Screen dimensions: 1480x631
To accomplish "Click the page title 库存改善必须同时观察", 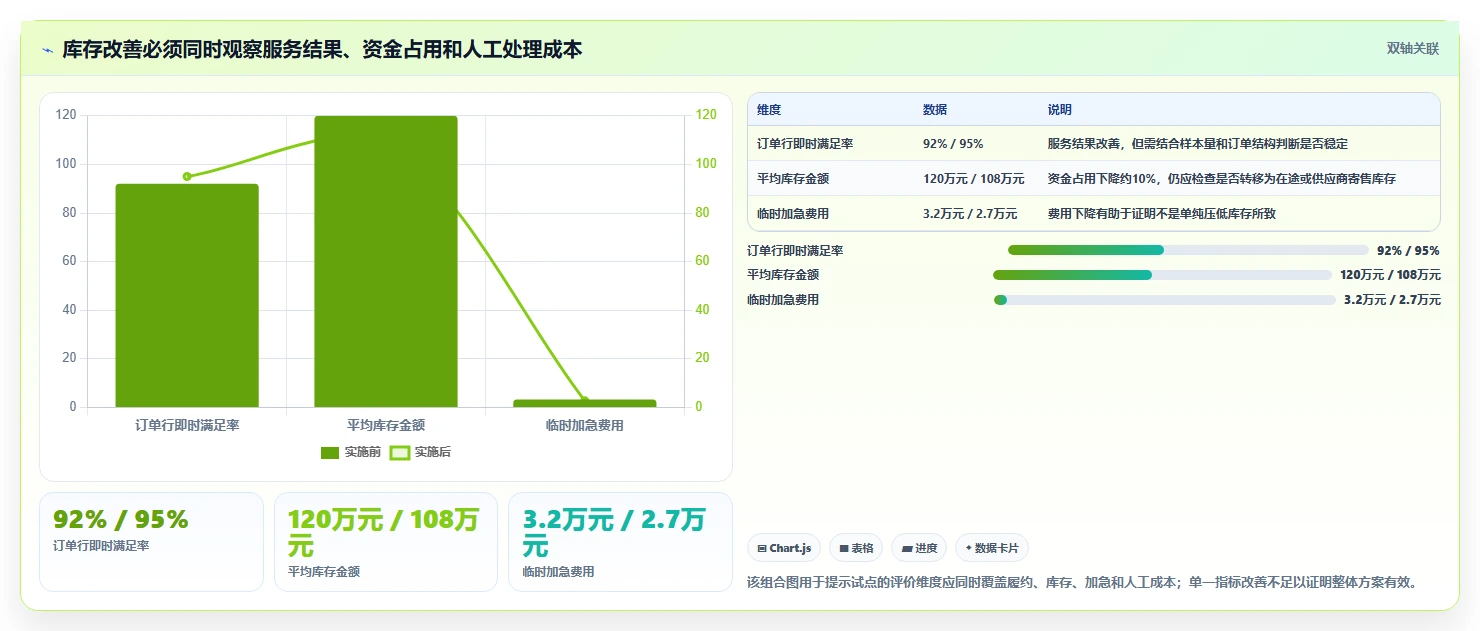I will (322, 50).
